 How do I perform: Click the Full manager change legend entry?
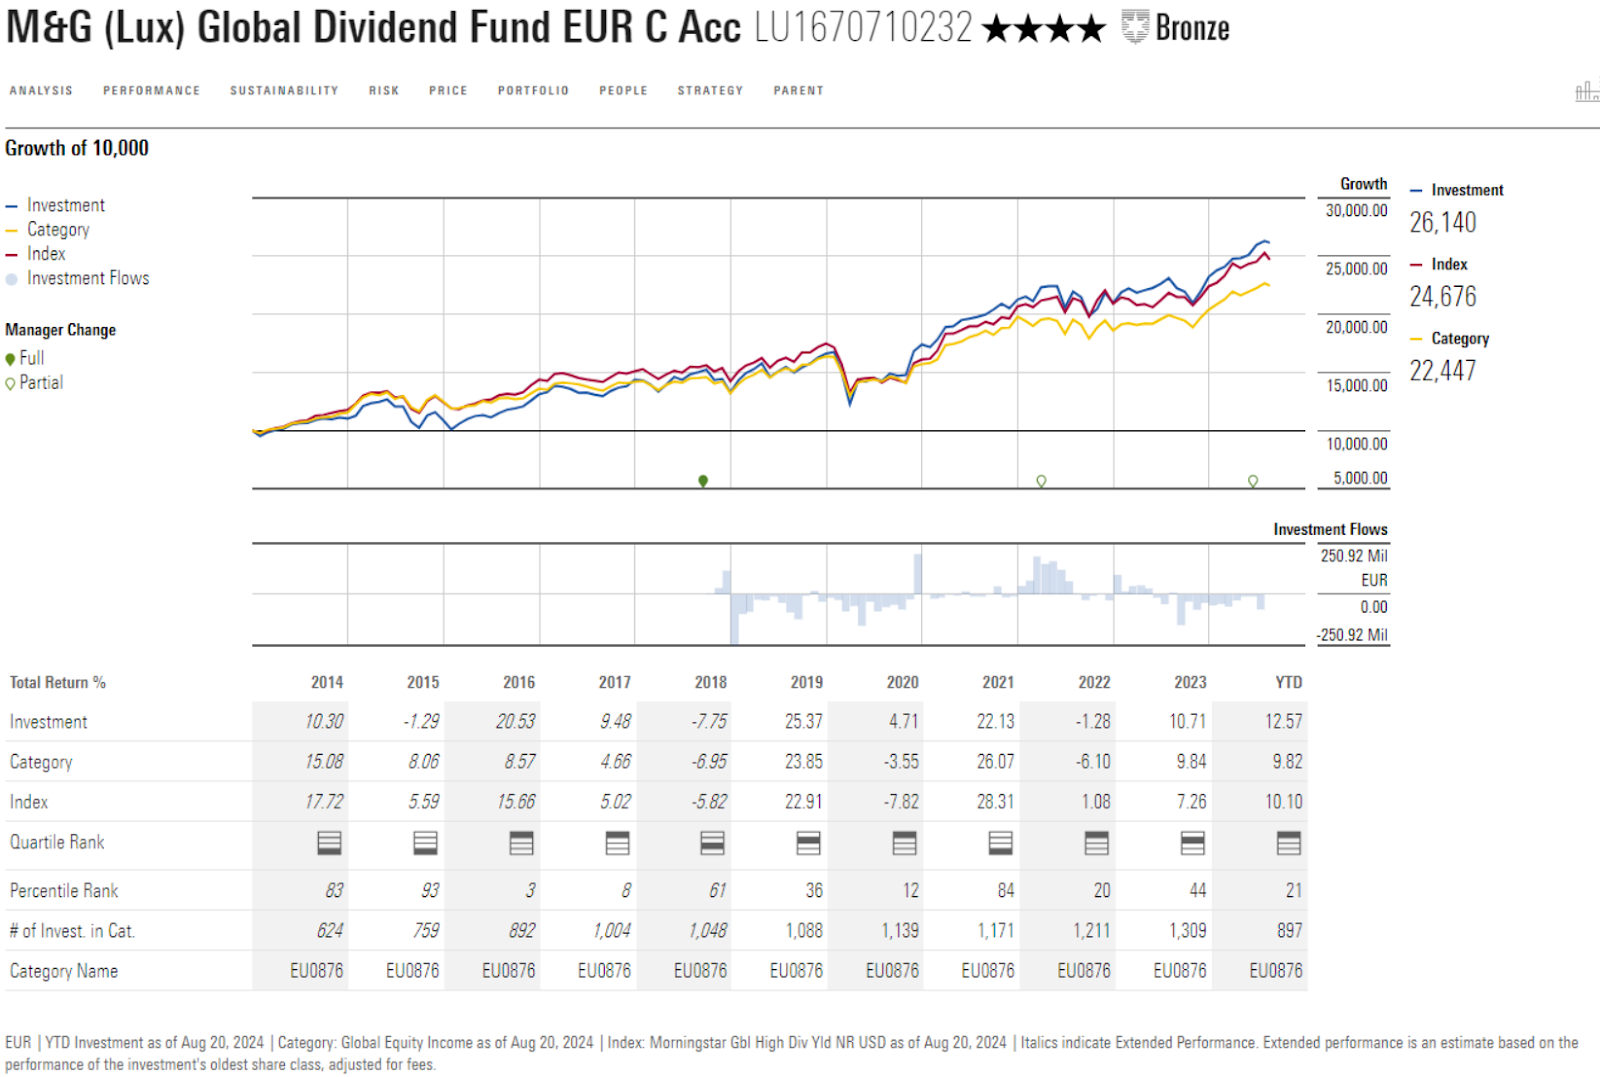pyautogui.click(x=25, y=358)
